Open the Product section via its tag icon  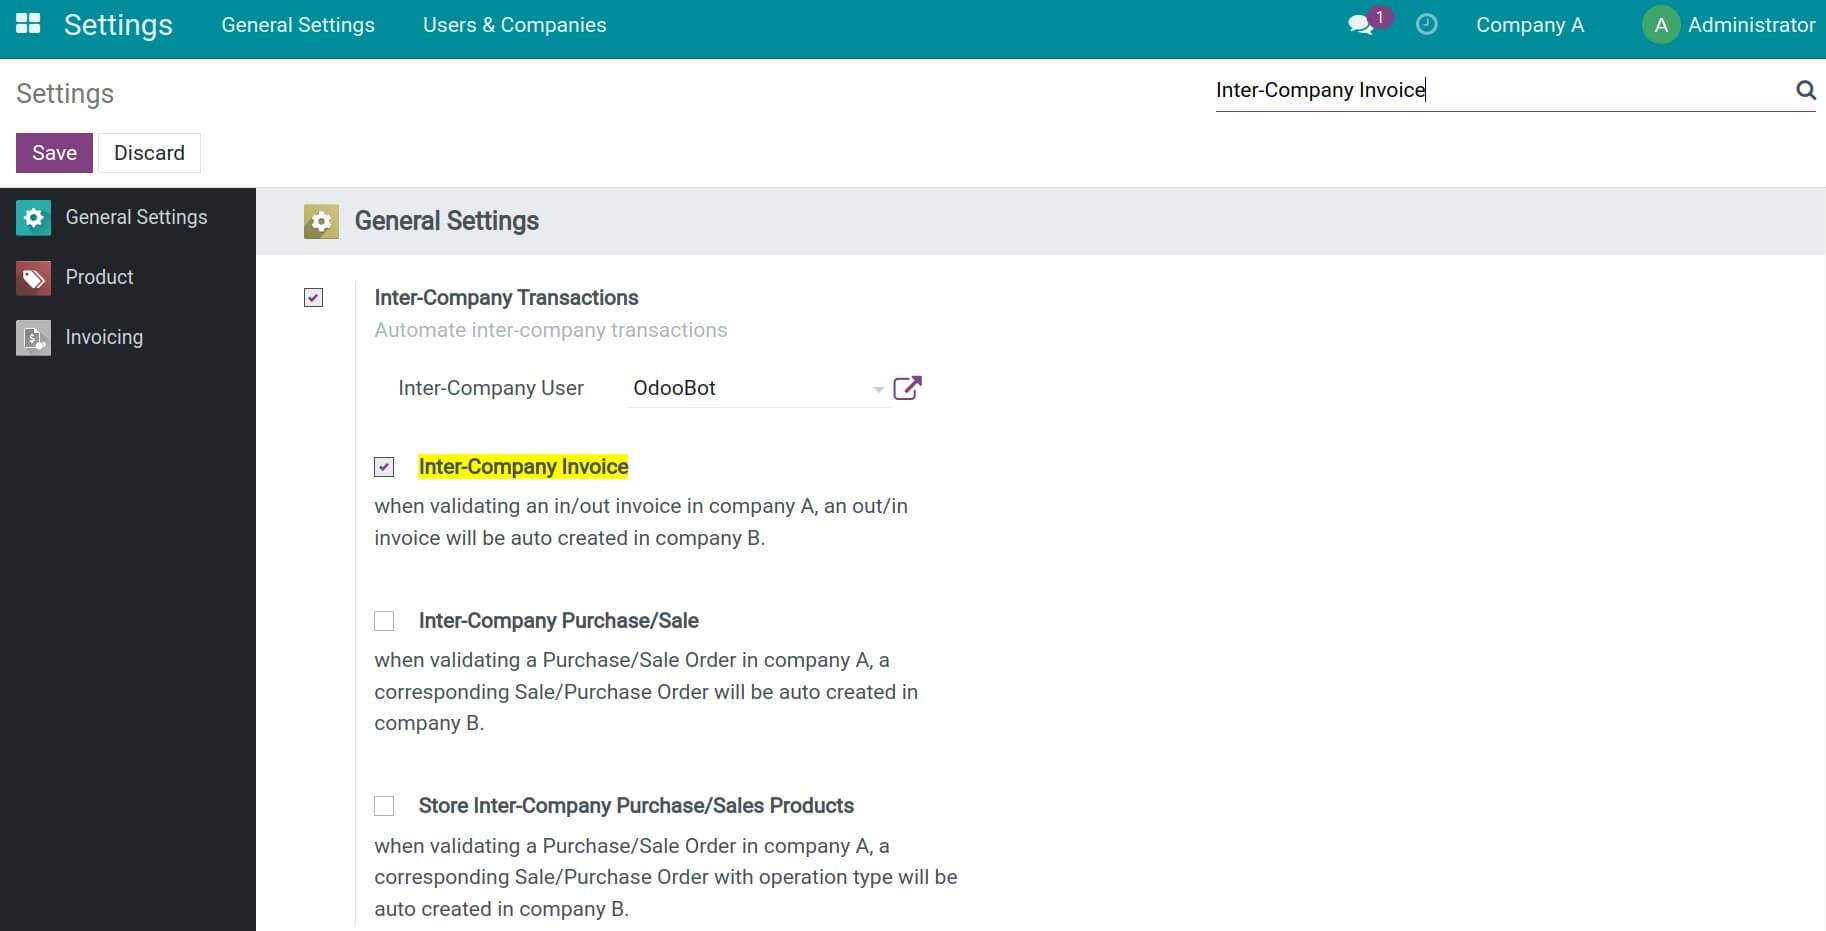[x=33, y=277]
